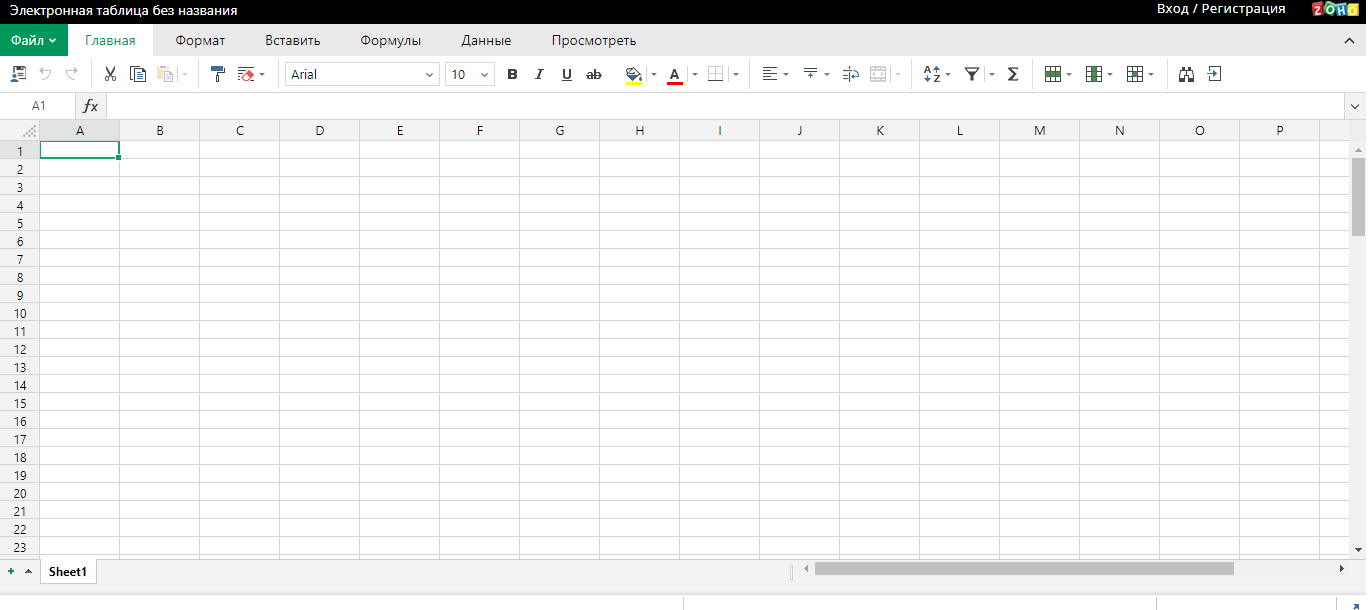Screen dimensions: 1372x610
Task: Click the redo arrow icon
Action: [72, 74]
